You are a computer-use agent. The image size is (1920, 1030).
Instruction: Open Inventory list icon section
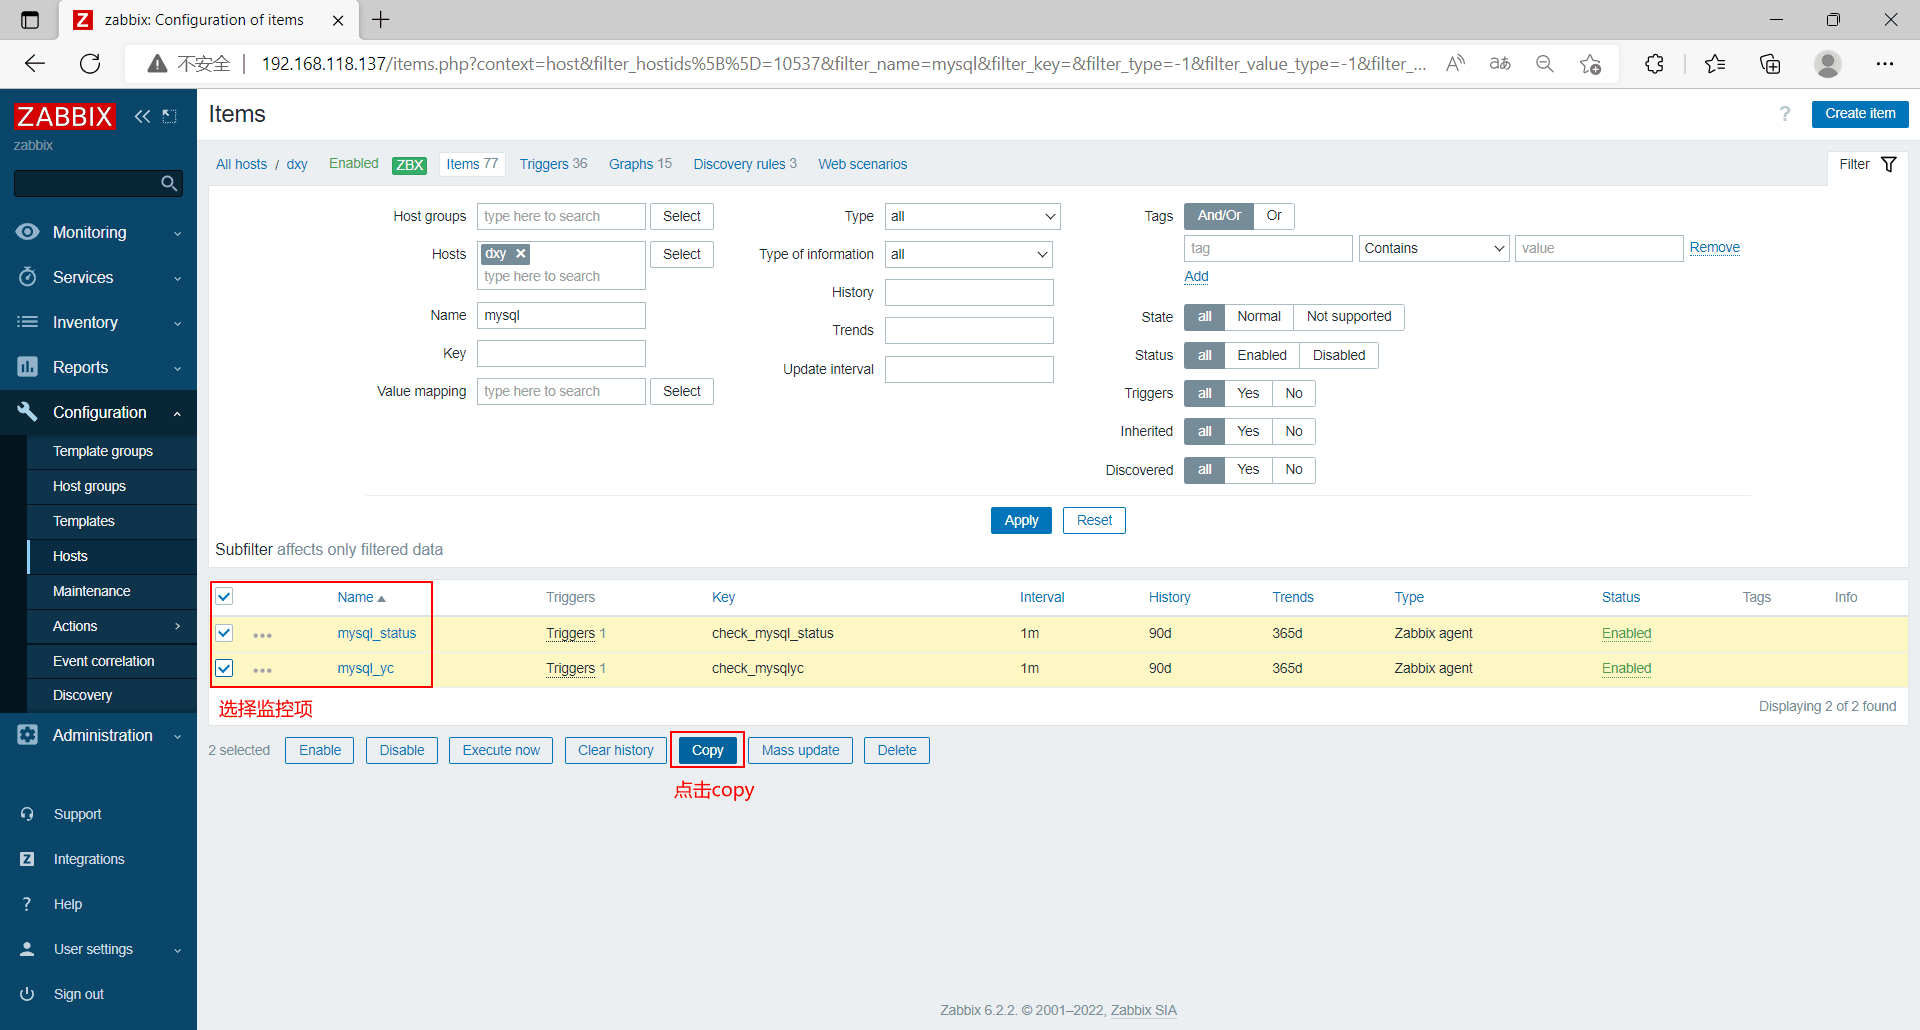pos(27,322)
